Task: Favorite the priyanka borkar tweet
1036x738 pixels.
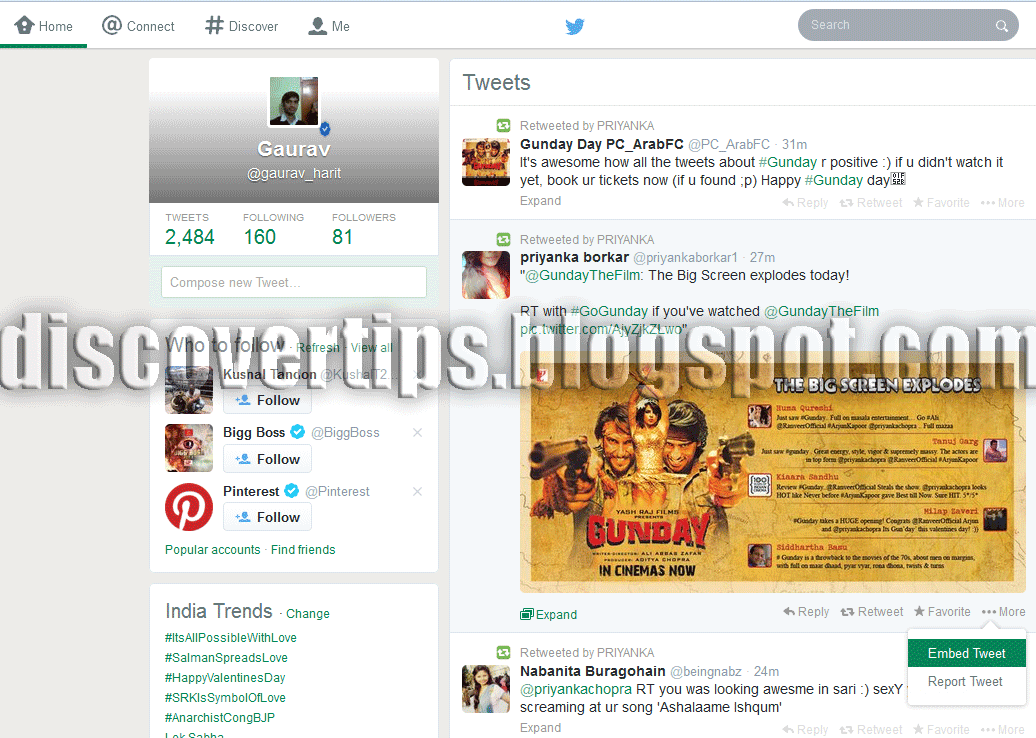Action: [x=942, y=612]
